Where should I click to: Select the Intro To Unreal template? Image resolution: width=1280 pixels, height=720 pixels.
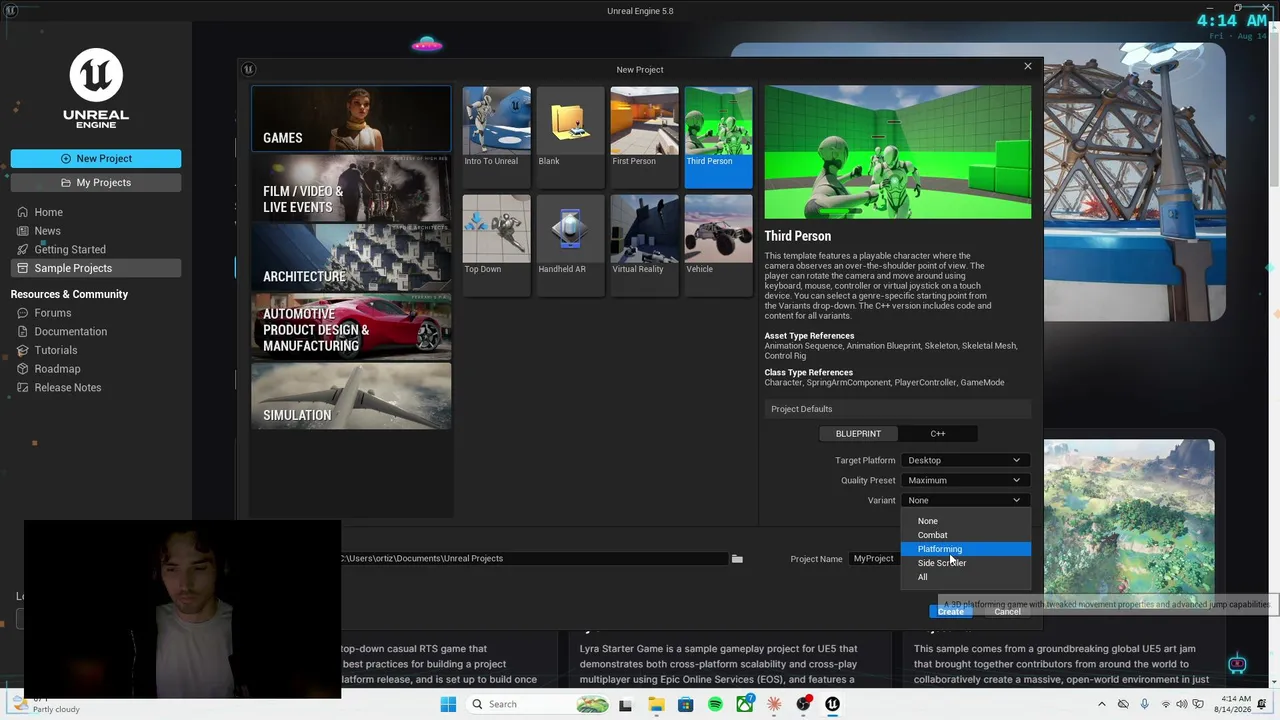tap(497, 137)
